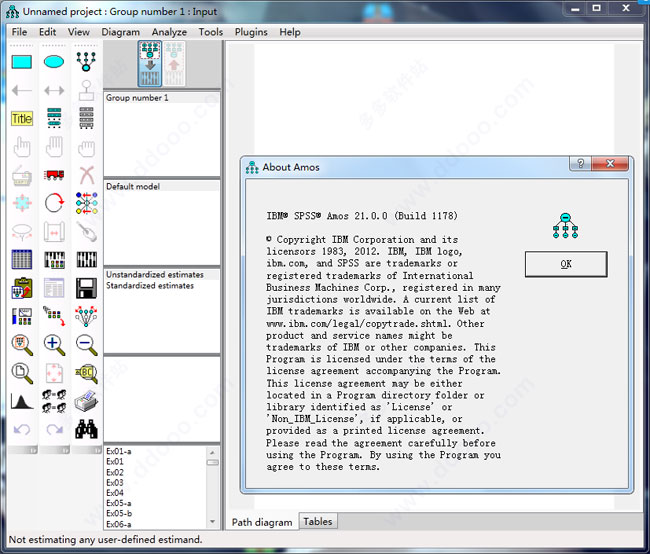Image resolution: width=650 pixels, height=554 pixels.
Task: Select Unstandardized estimates
Action: tap(162, 275)
